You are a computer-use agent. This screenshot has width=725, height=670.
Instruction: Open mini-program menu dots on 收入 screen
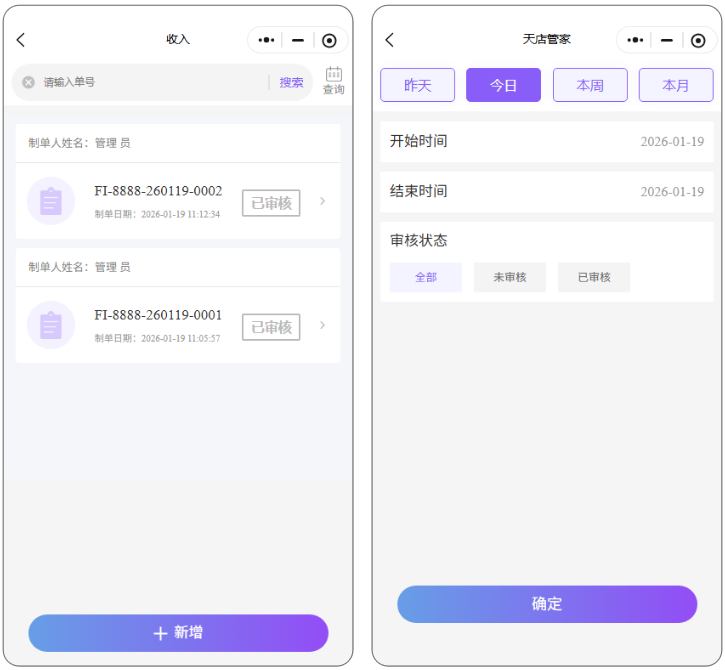click(x=265, y=40)
